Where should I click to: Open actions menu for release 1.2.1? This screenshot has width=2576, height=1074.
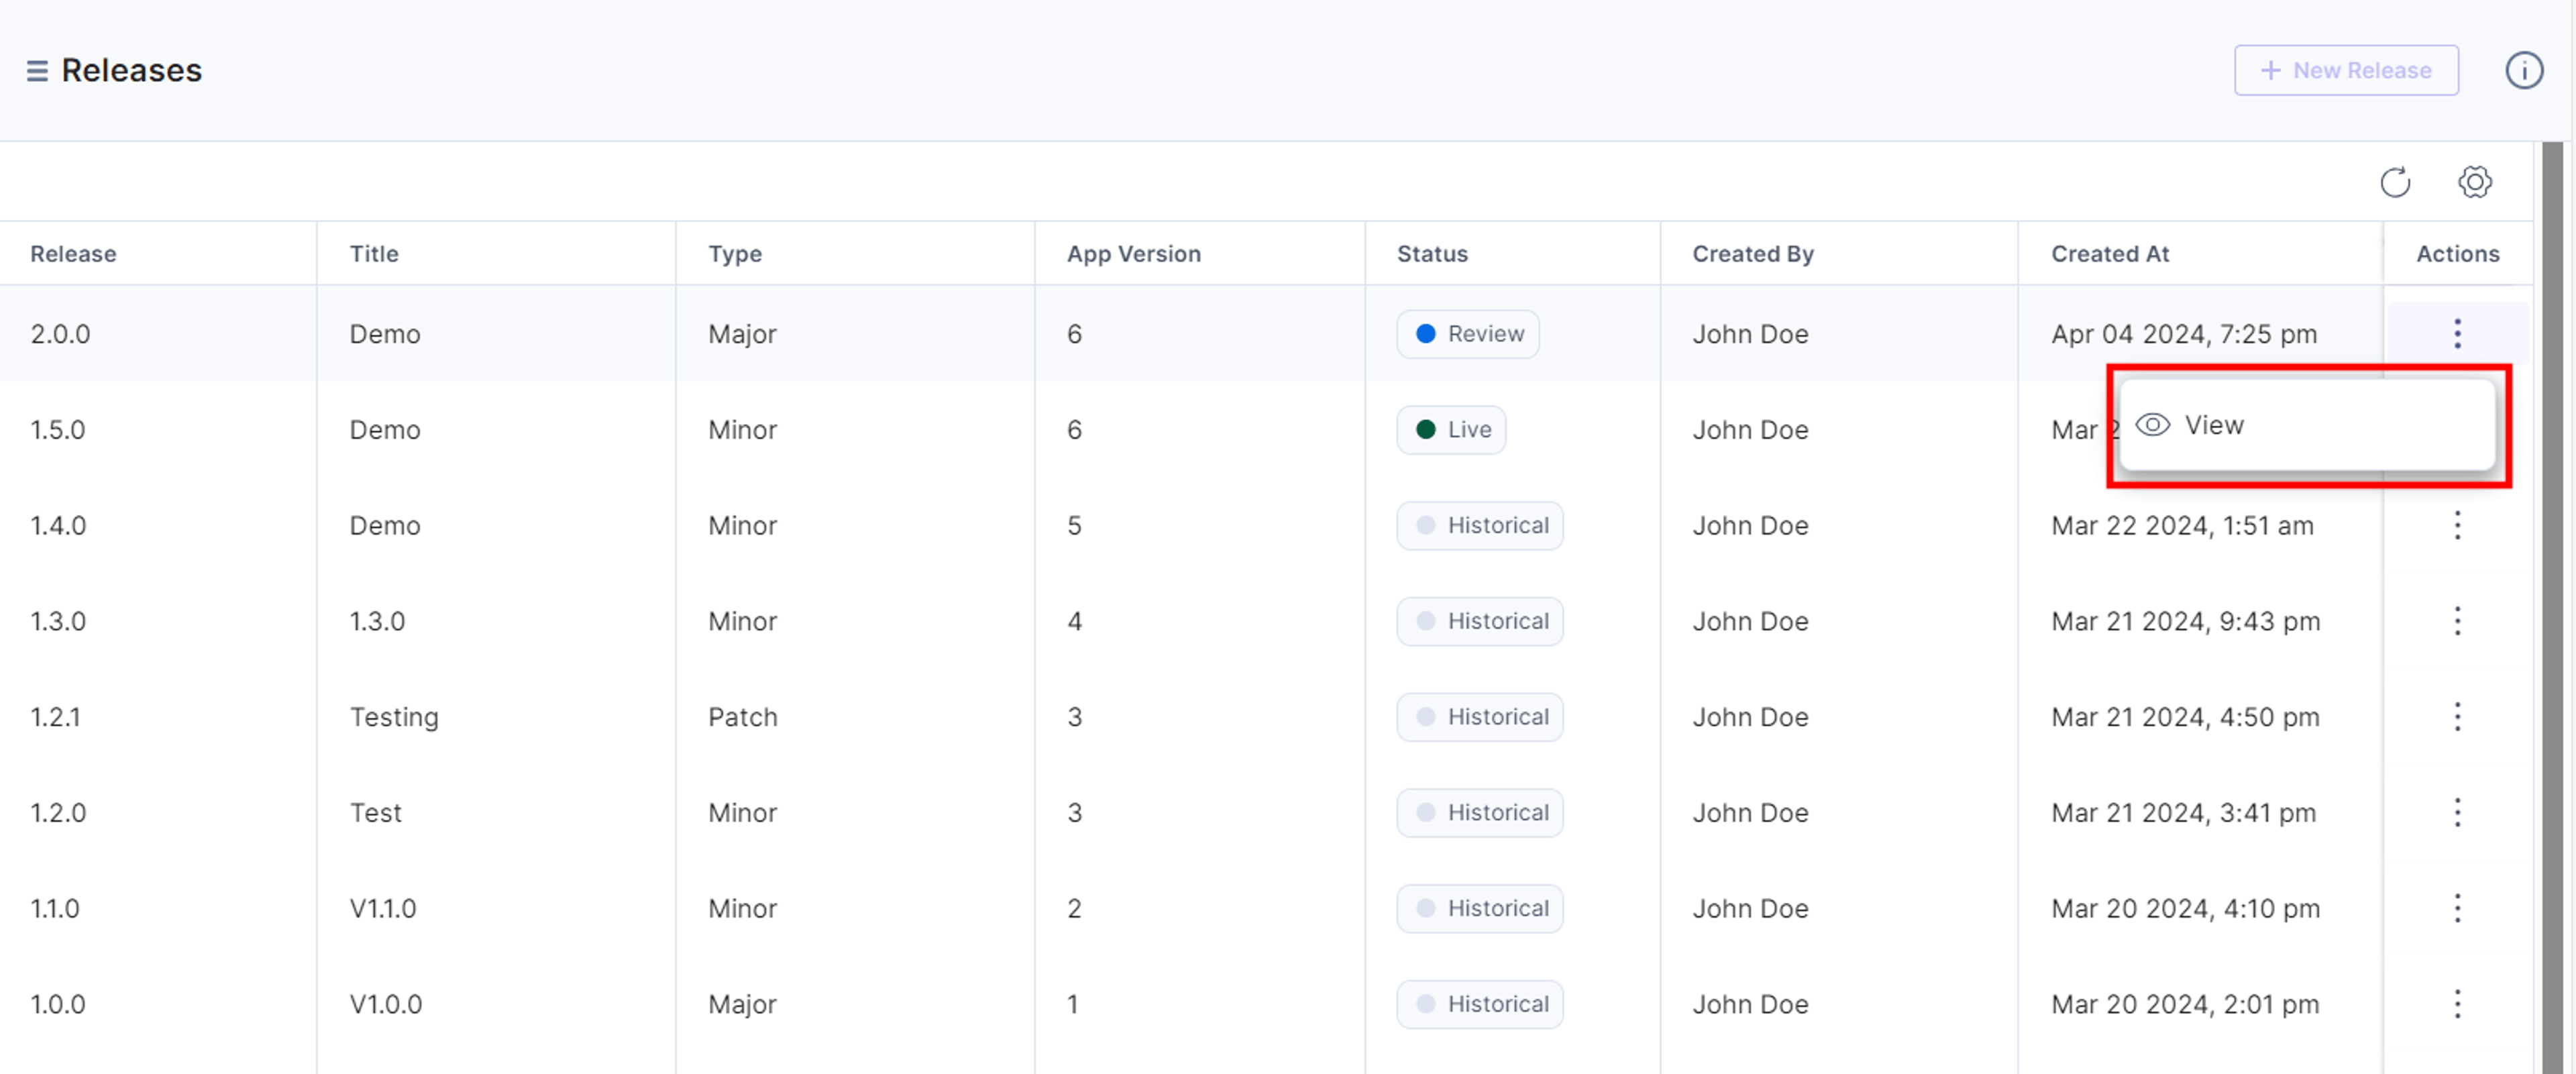coord(2457,717)
